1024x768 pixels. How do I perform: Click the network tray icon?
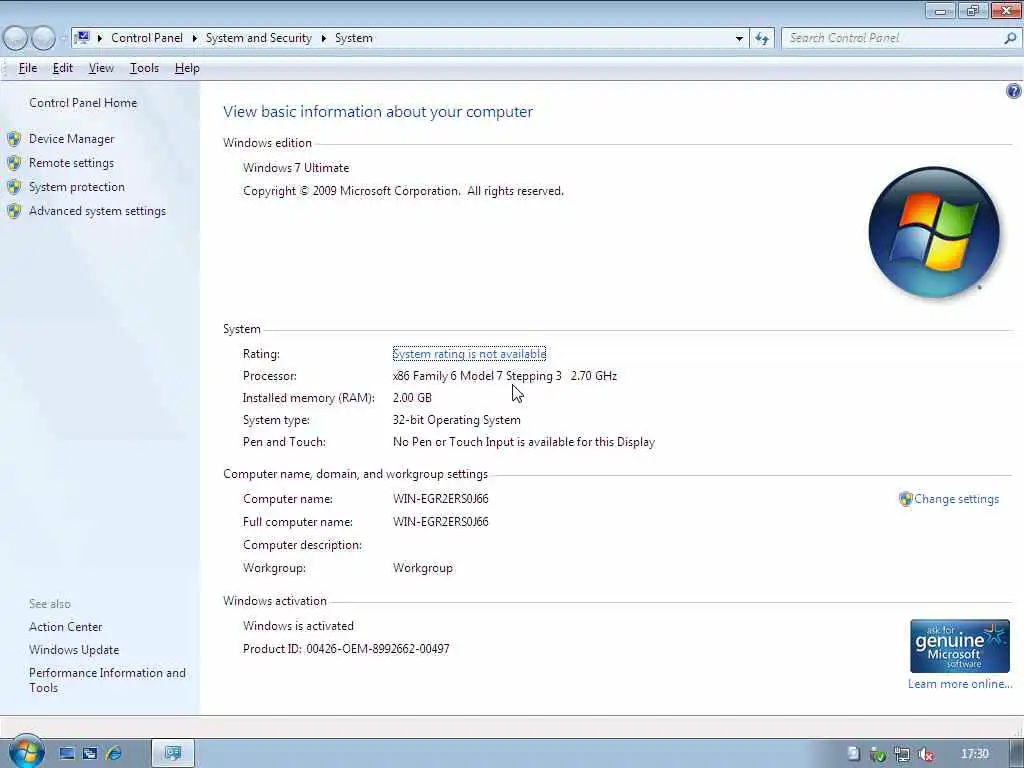(902, 754)
